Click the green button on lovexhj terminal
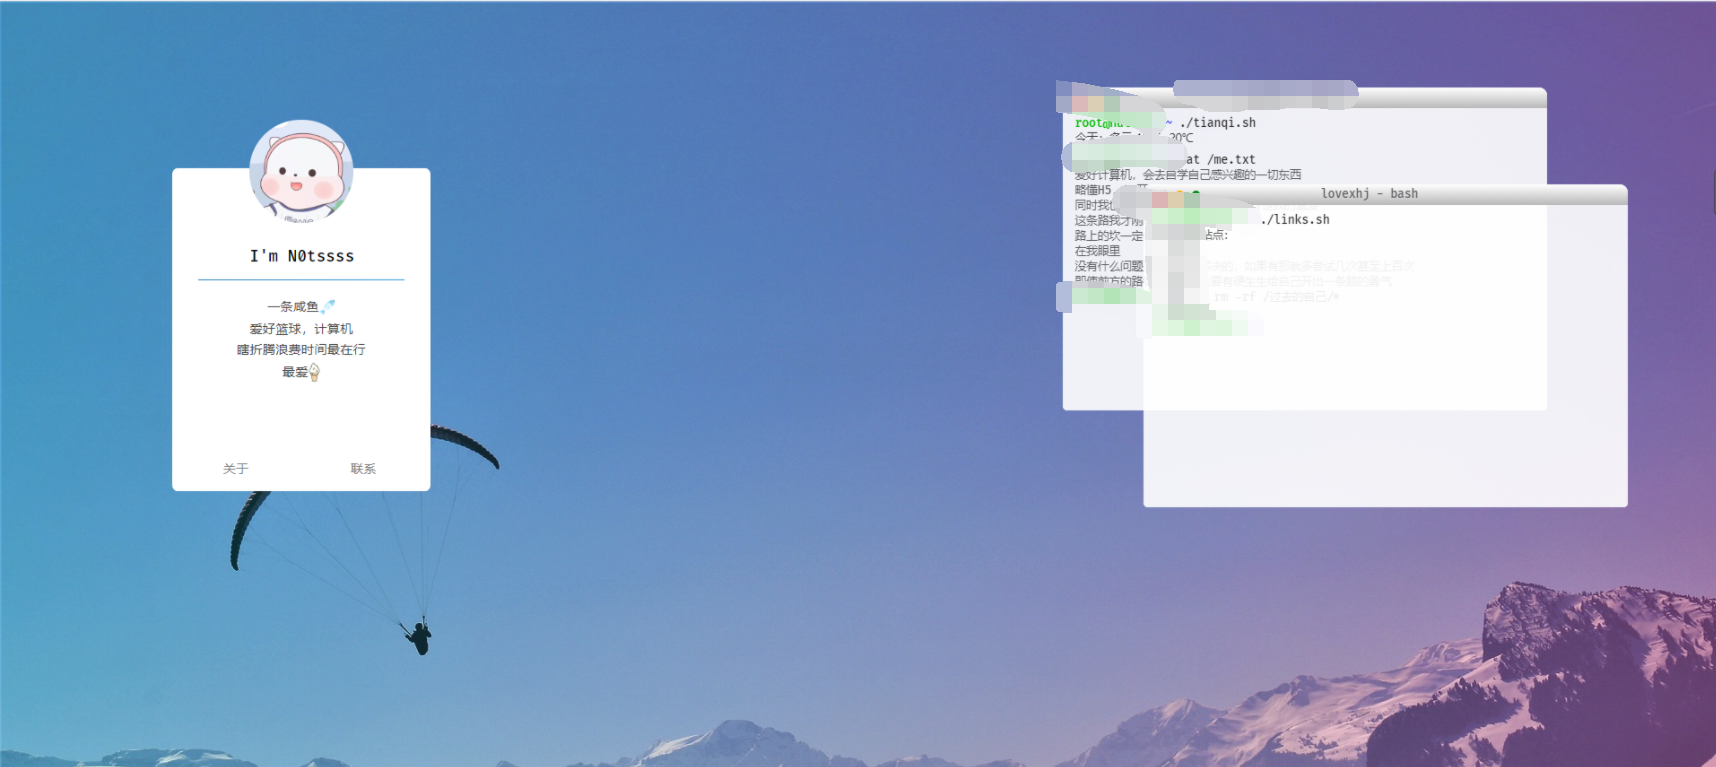 [x=1195, y=197]
